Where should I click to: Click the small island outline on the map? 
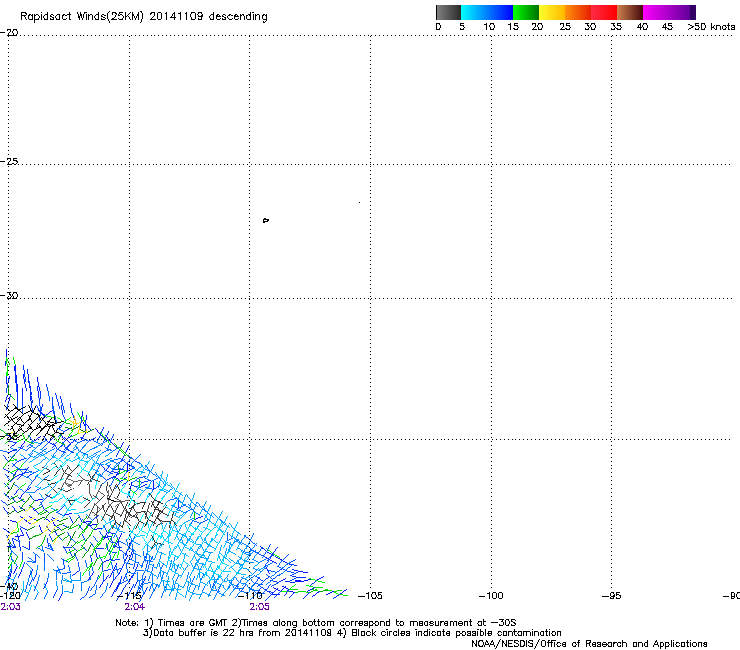266,220
